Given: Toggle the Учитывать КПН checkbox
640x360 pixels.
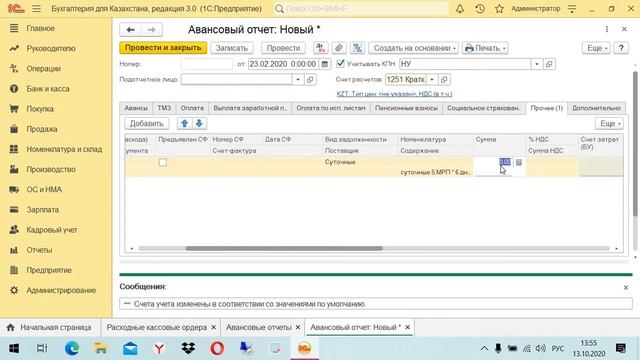Looking at the screenshot, I should click(340, 64).
